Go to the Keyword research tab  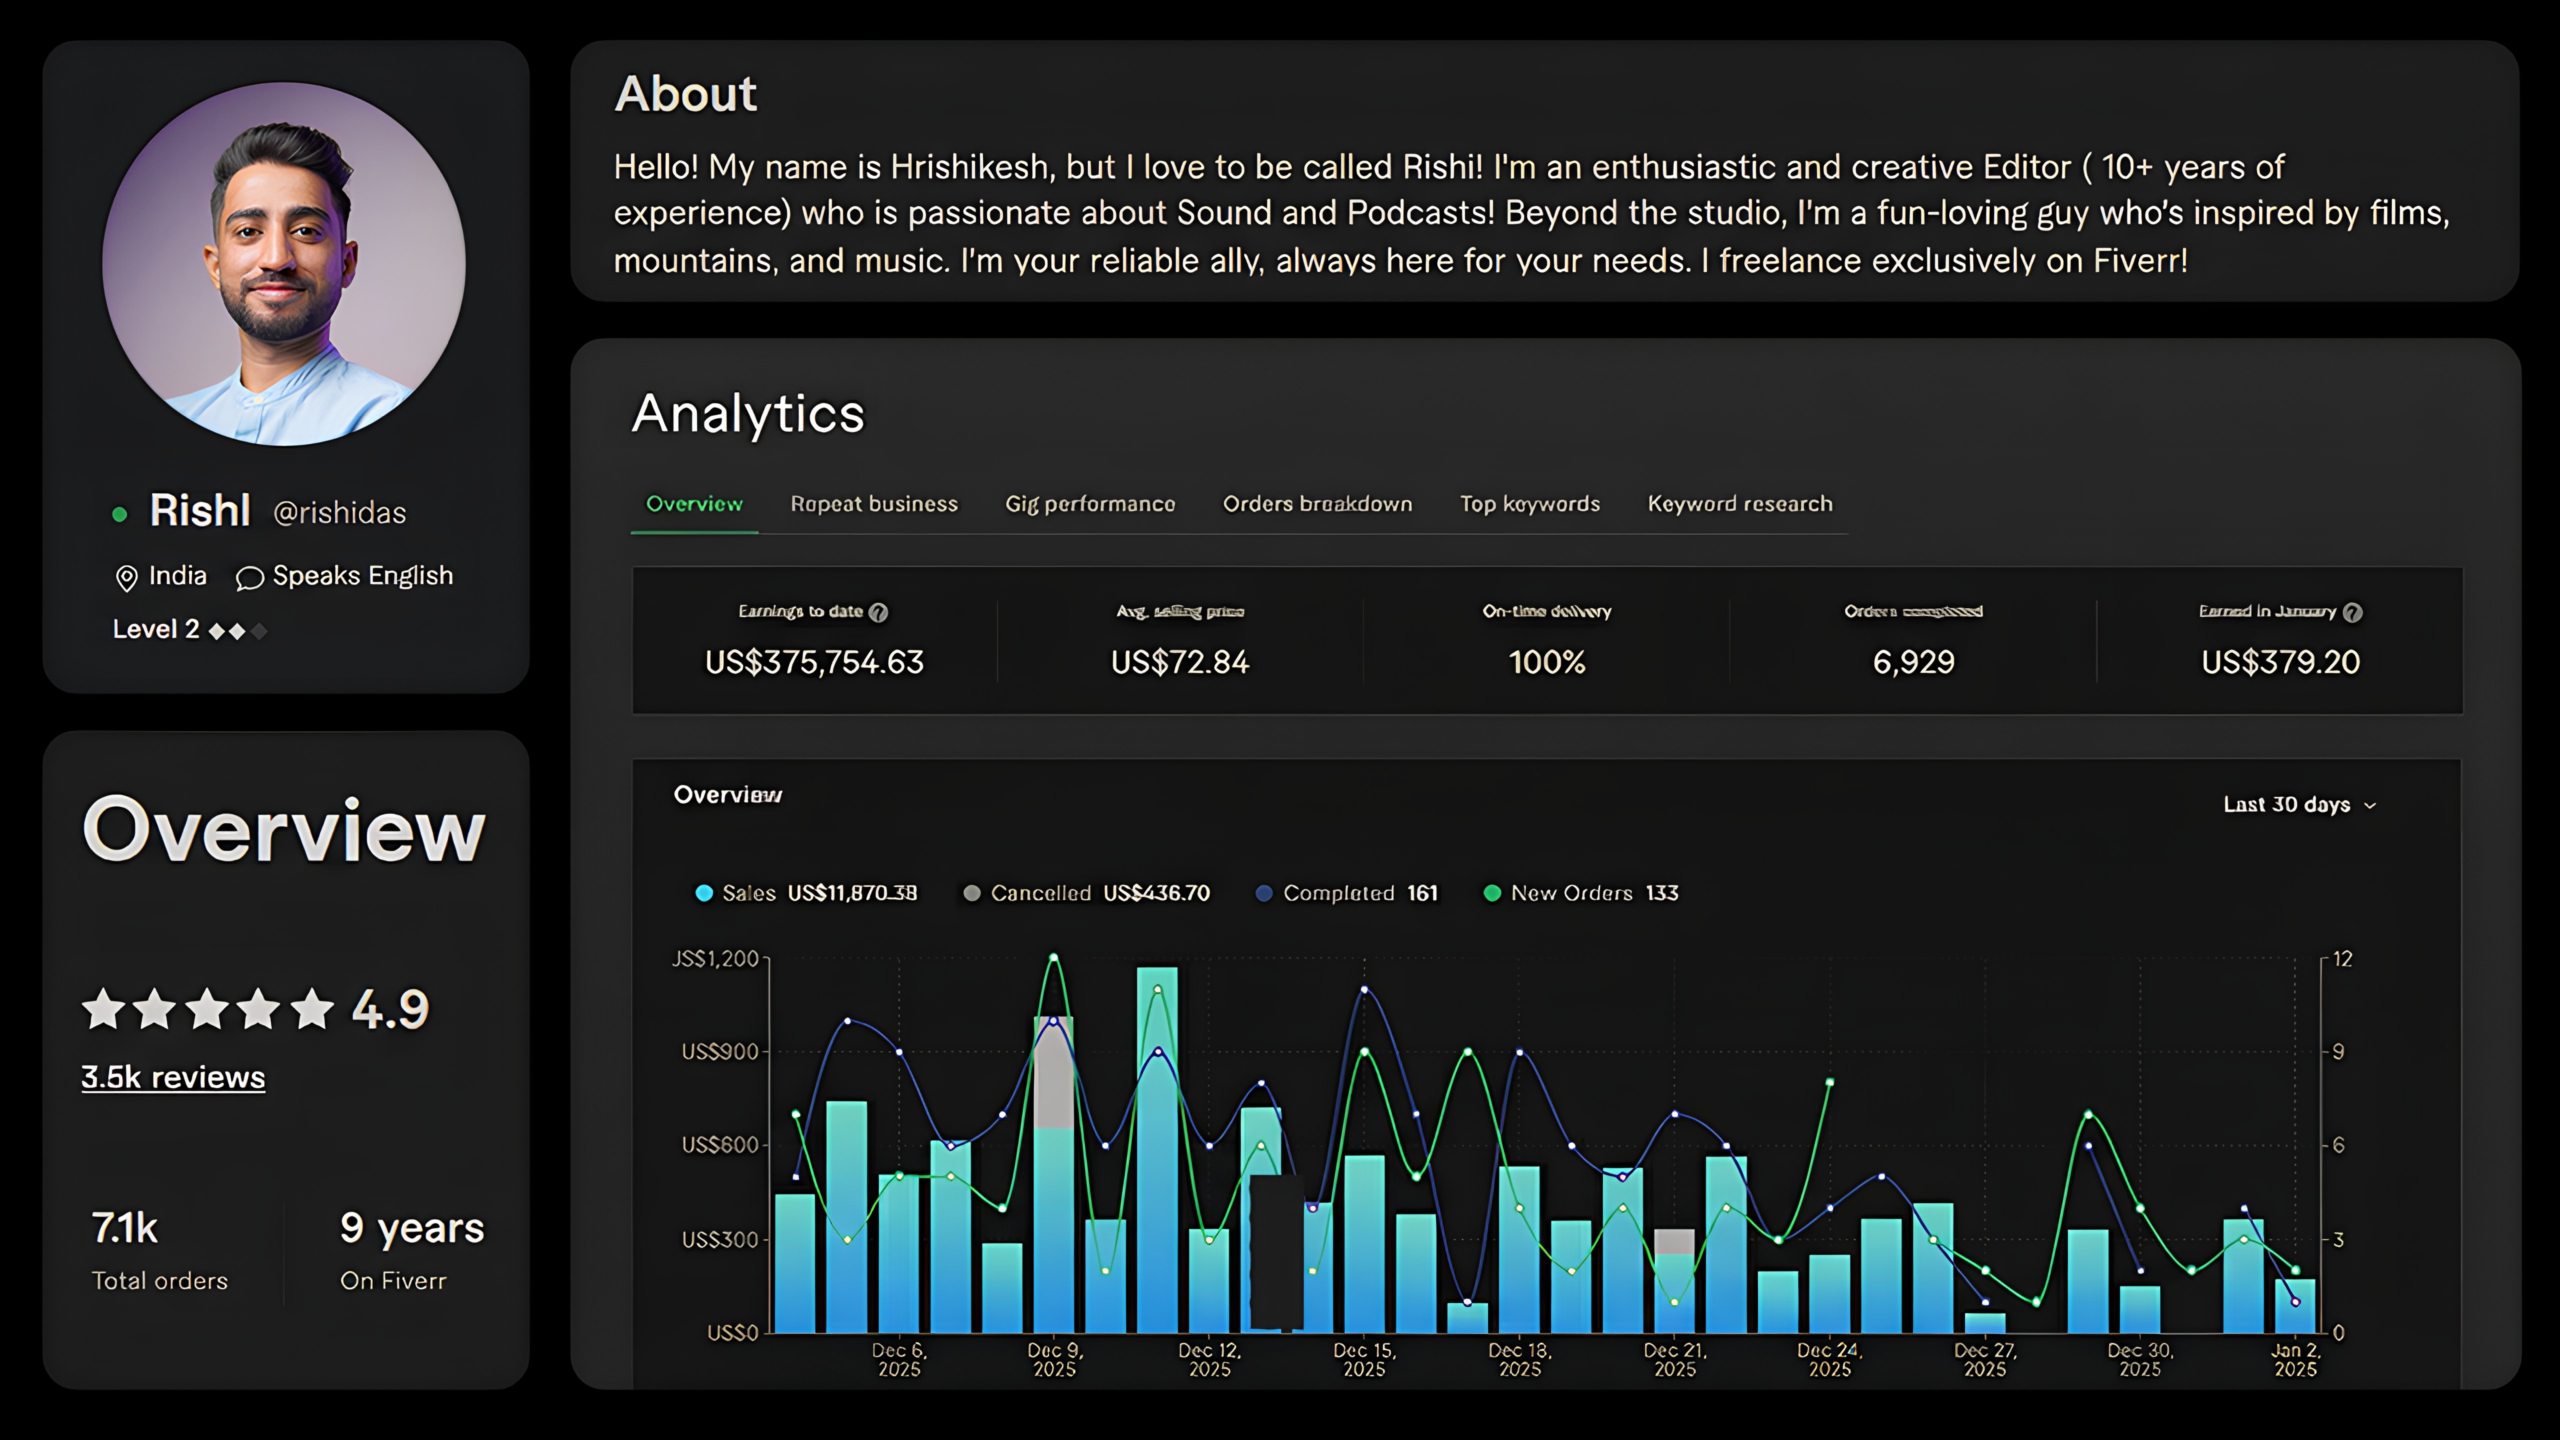[1740, 504]
